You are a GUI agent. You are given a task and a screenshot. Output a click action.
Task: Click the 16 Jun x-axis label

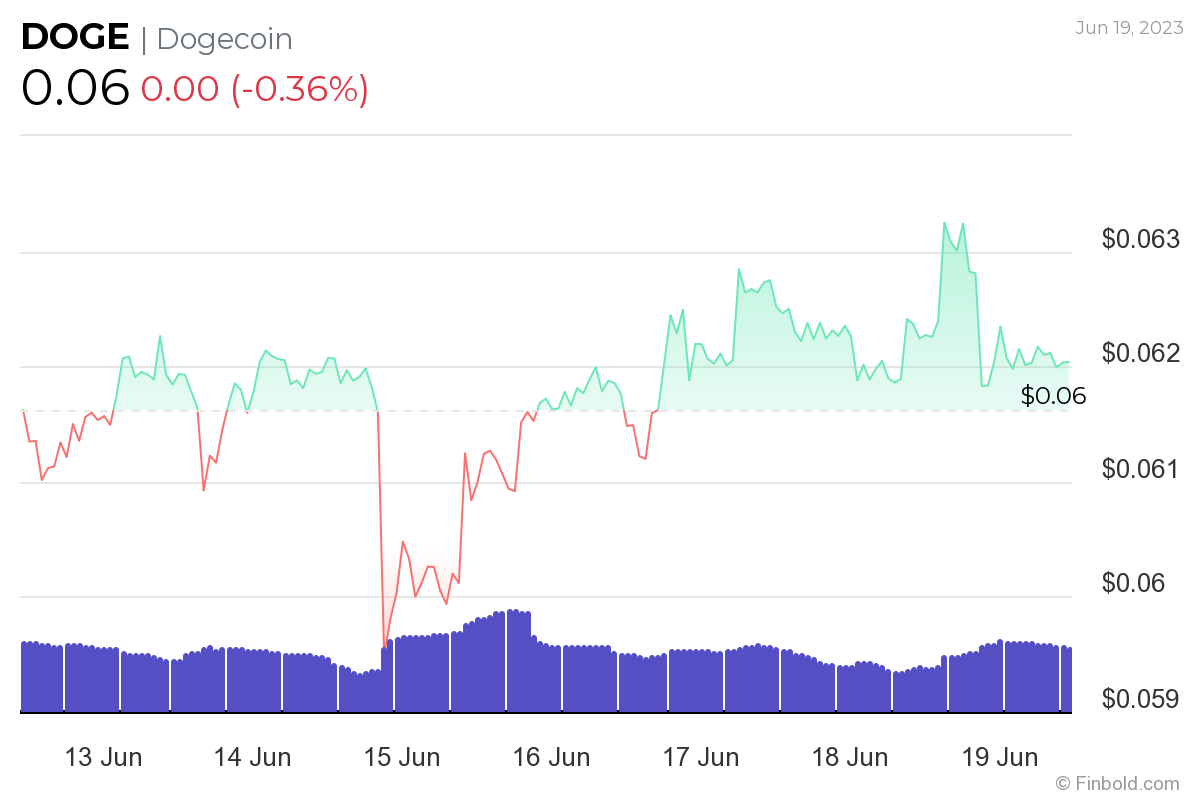pyautogui.click(x=551, y=757)
